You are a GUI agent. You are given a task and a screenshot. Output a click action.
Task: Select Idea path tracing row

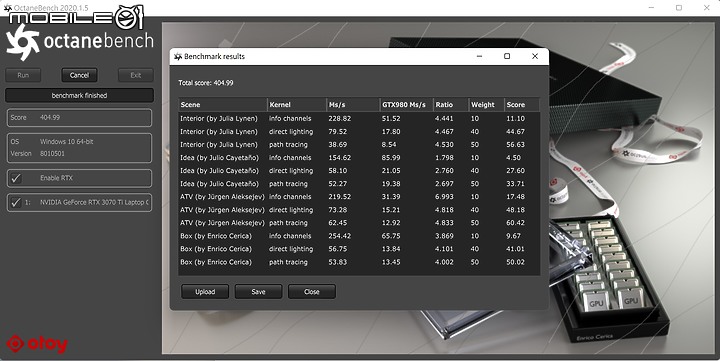click(x=359, y=184)
